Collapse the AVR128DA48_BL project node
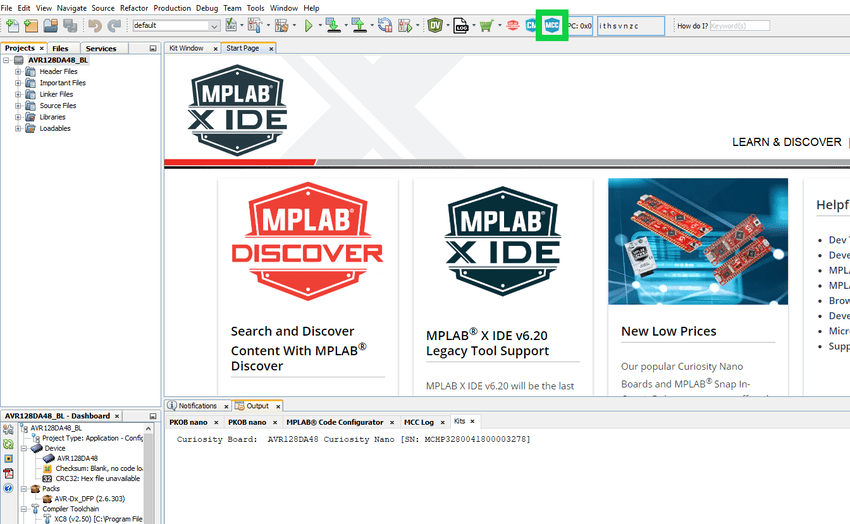850x524 pixels. (7, 60)
